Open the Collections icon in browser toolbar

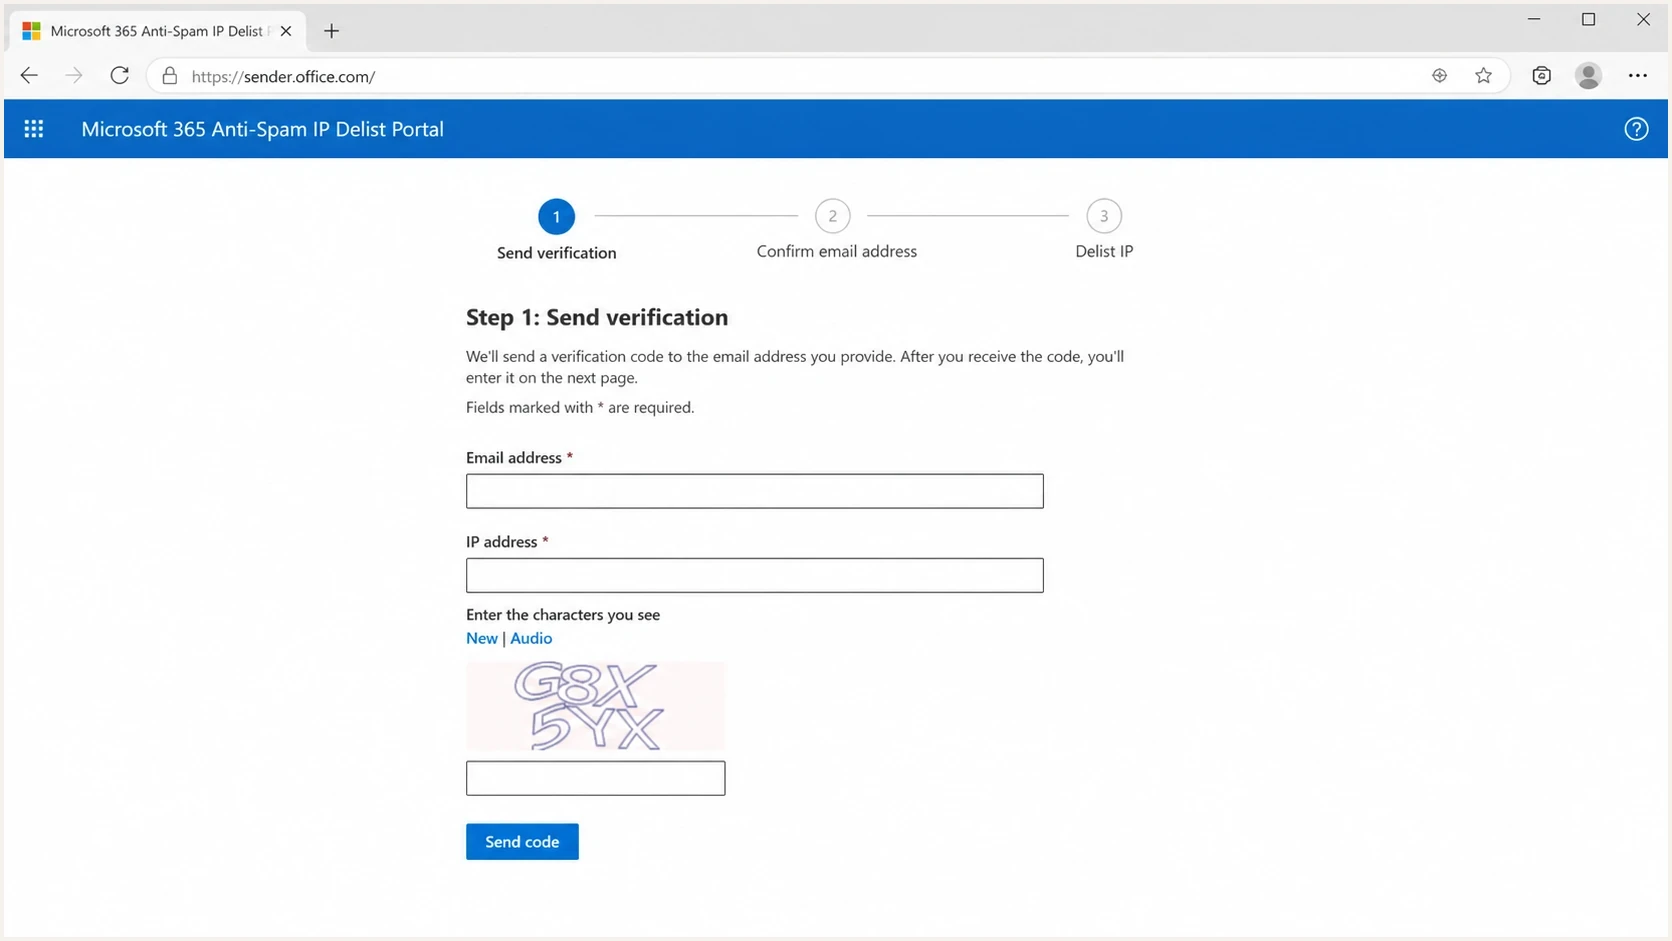coord(1541,76)
